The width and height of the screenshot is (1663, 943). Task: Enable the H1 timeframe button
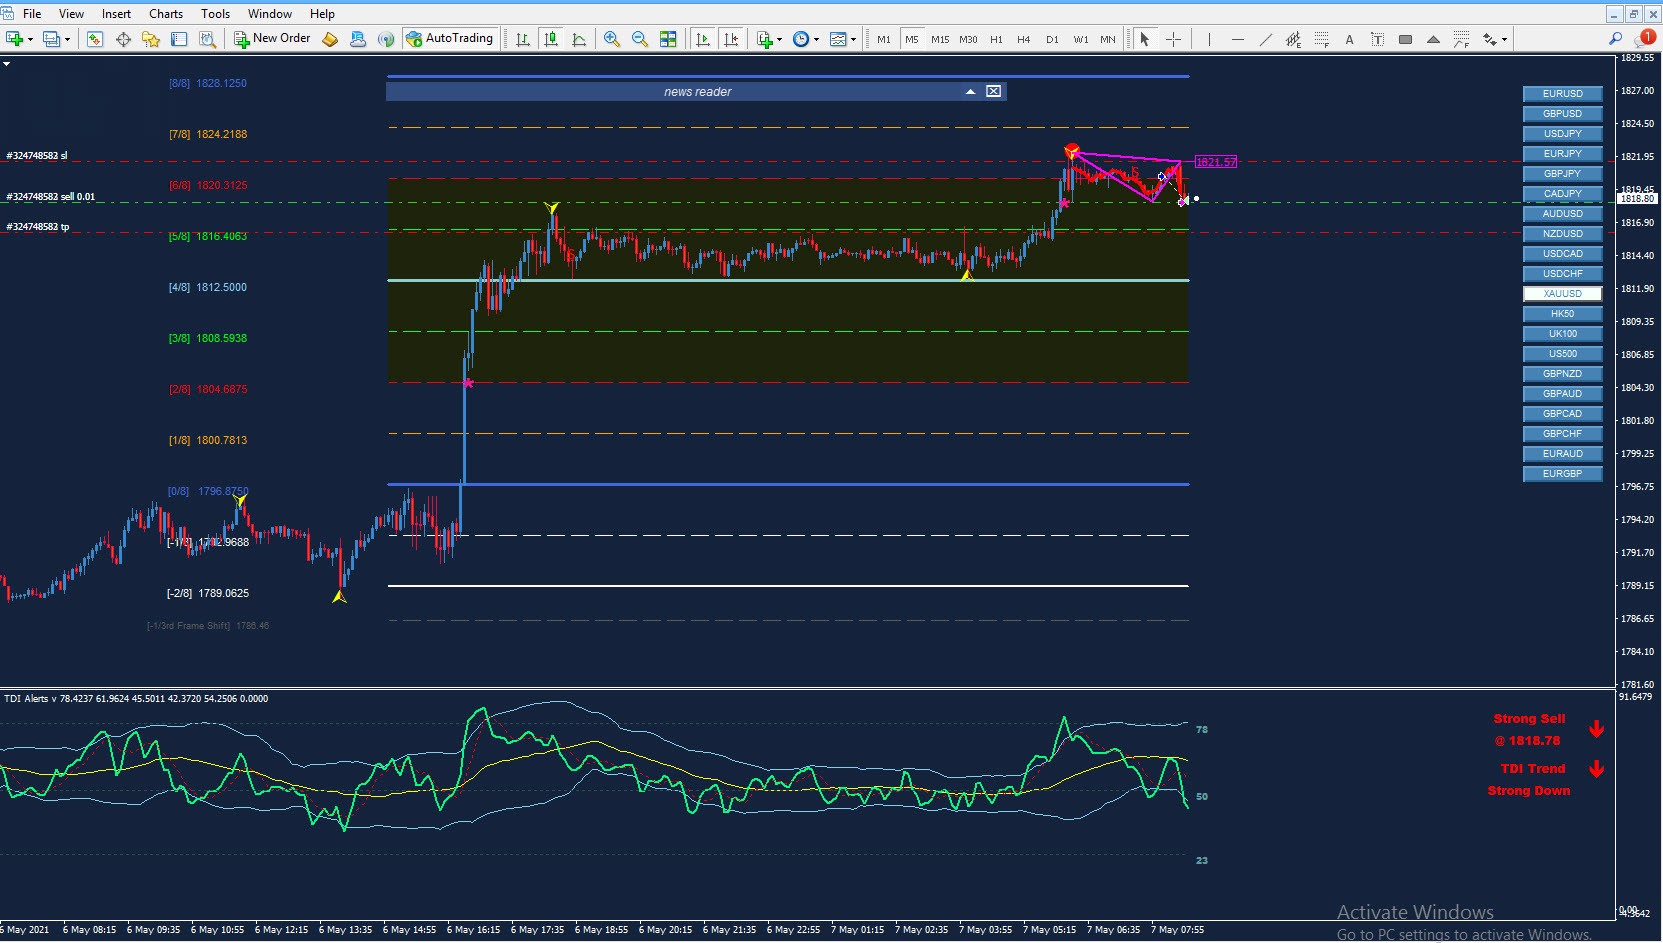996,39
